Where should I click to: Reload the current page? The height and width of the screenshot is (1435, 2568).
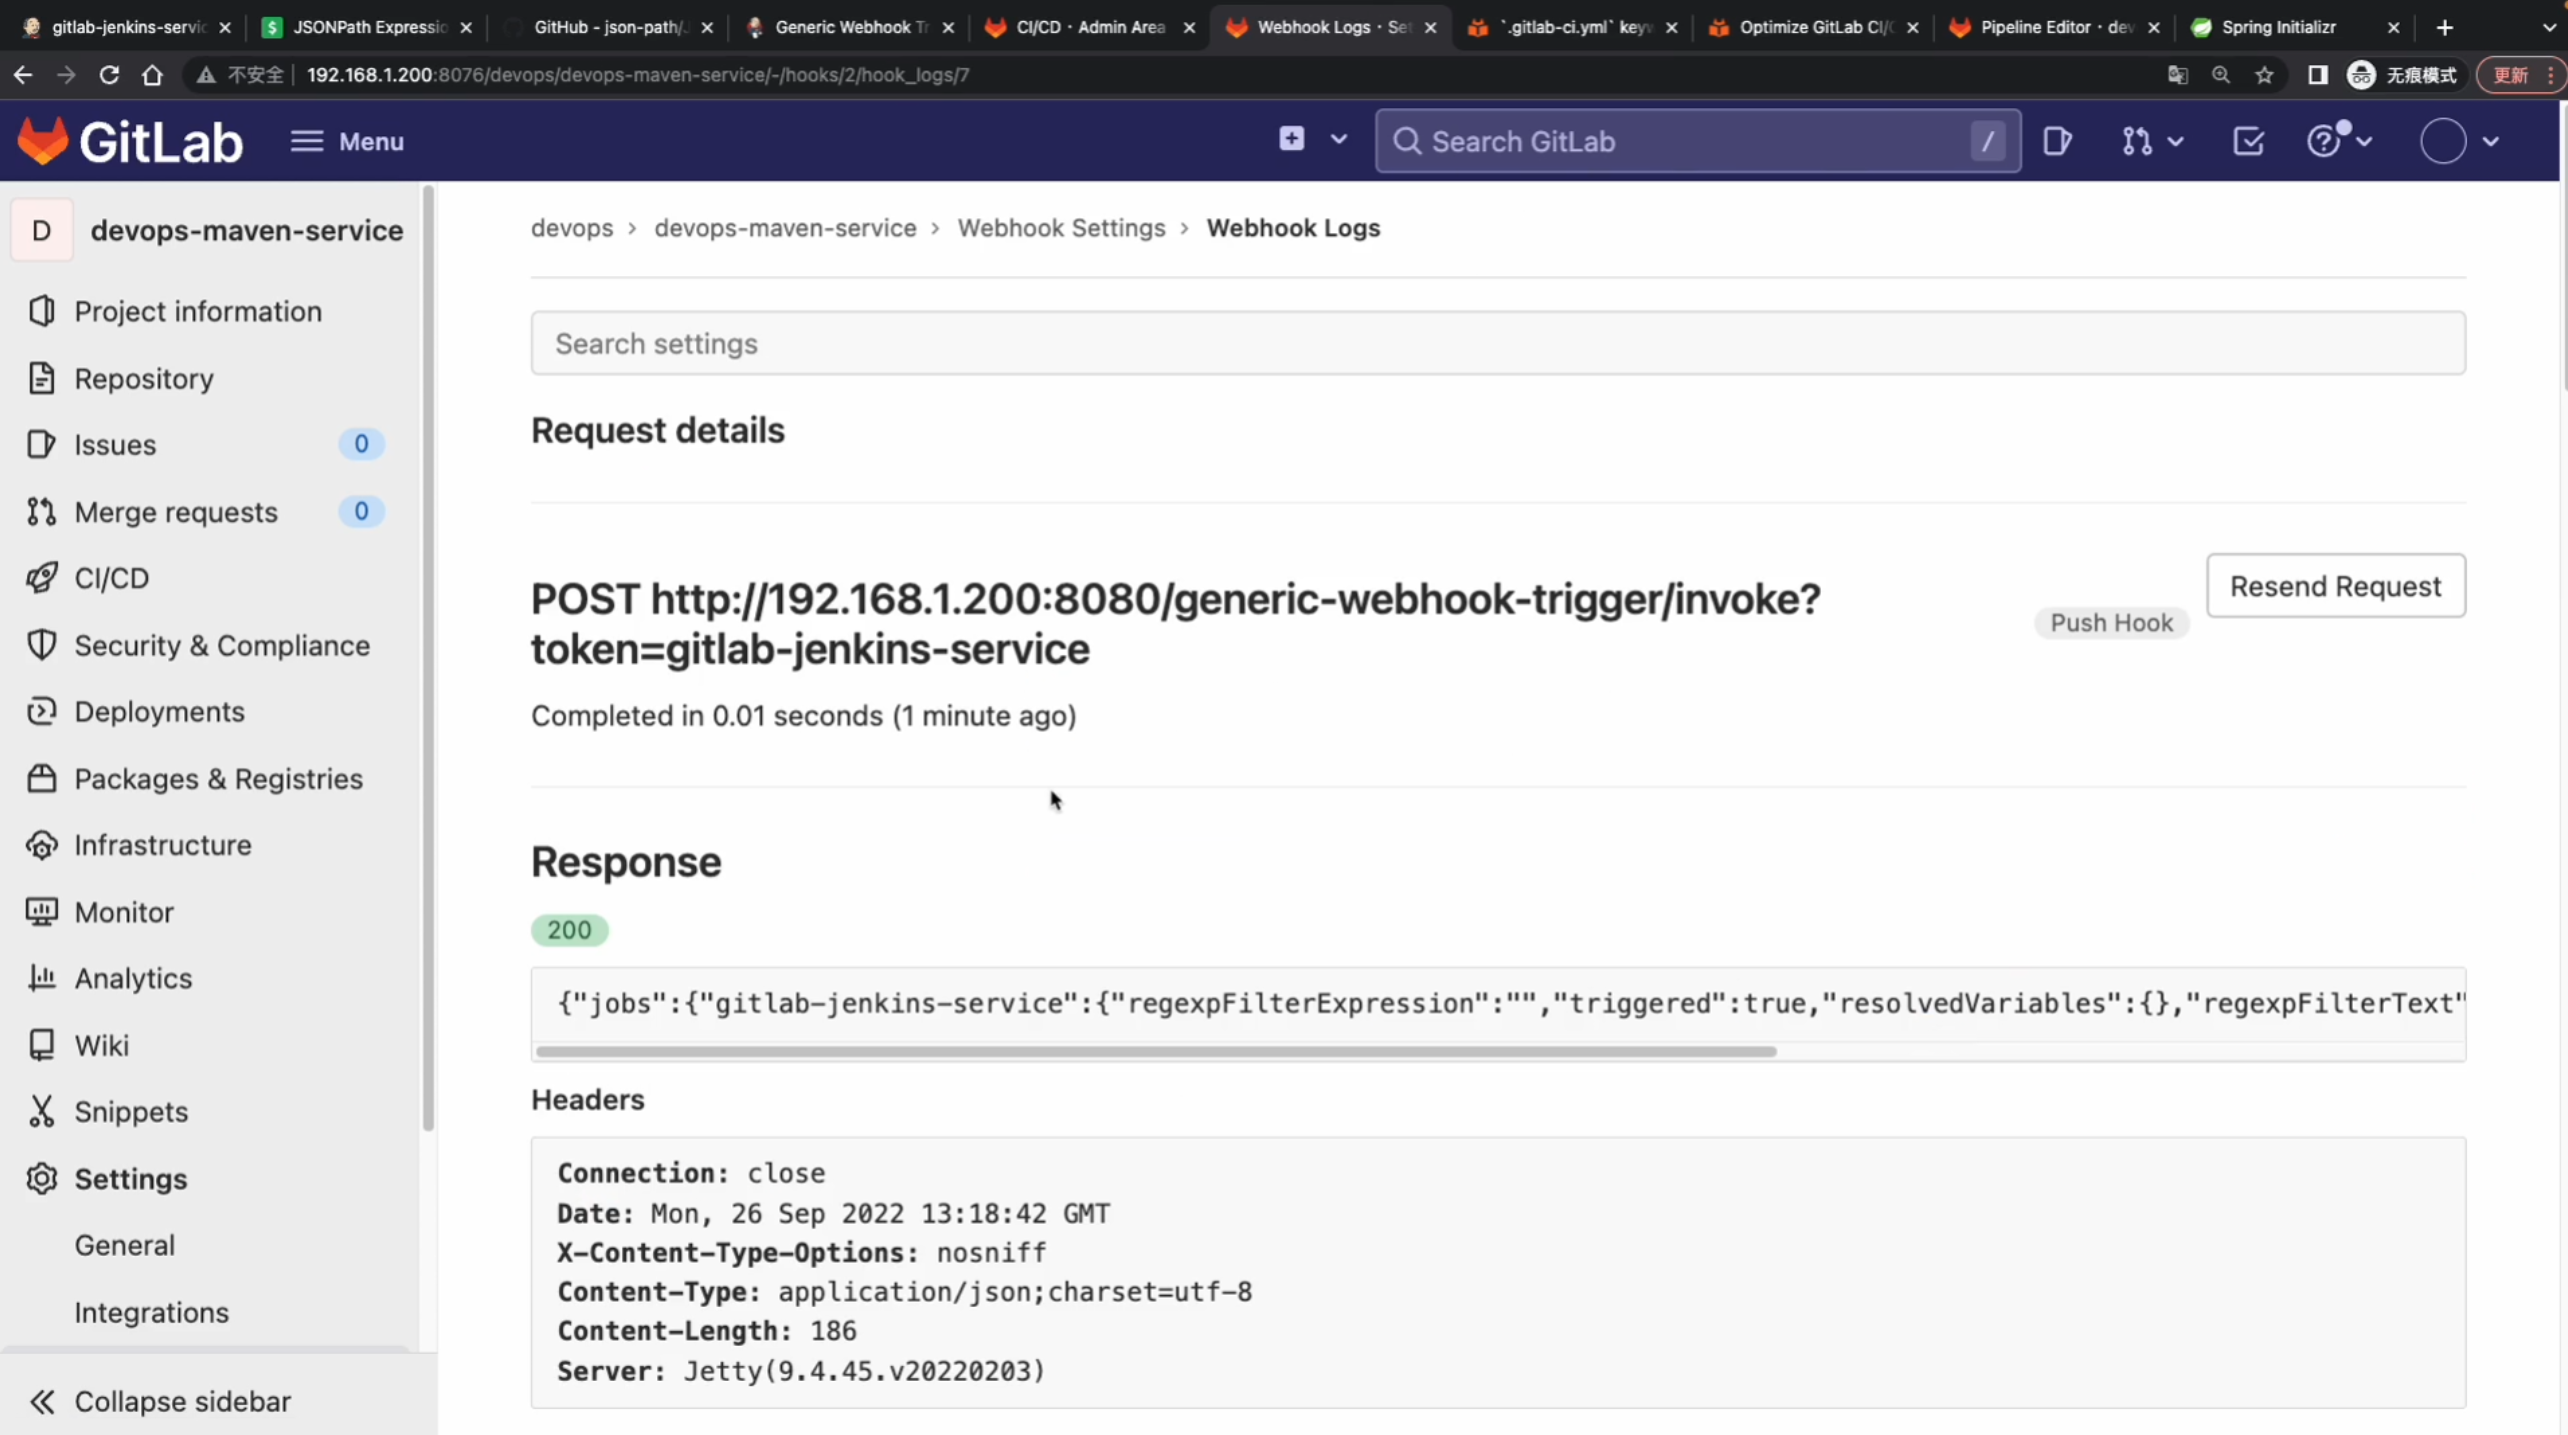pos(109,75)
